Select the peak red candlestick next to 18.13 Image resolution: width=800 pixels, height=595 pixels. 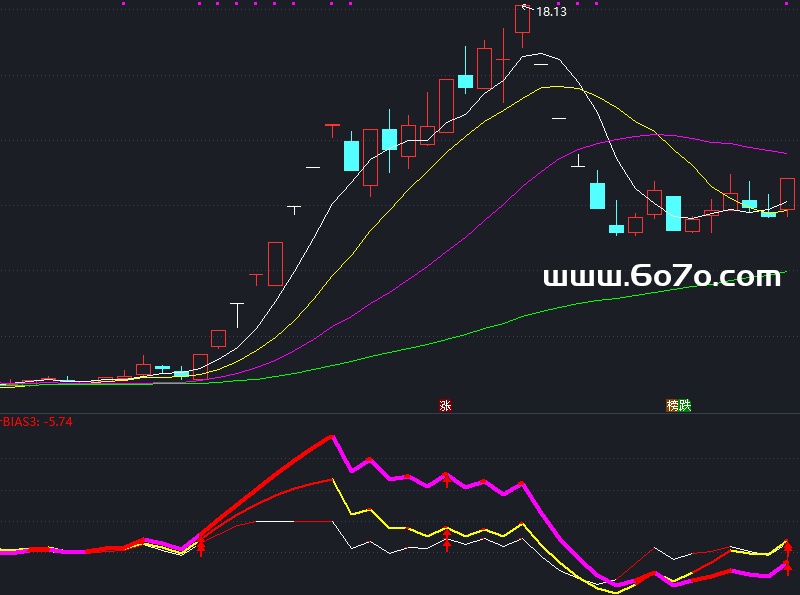(x=522, y=20)
